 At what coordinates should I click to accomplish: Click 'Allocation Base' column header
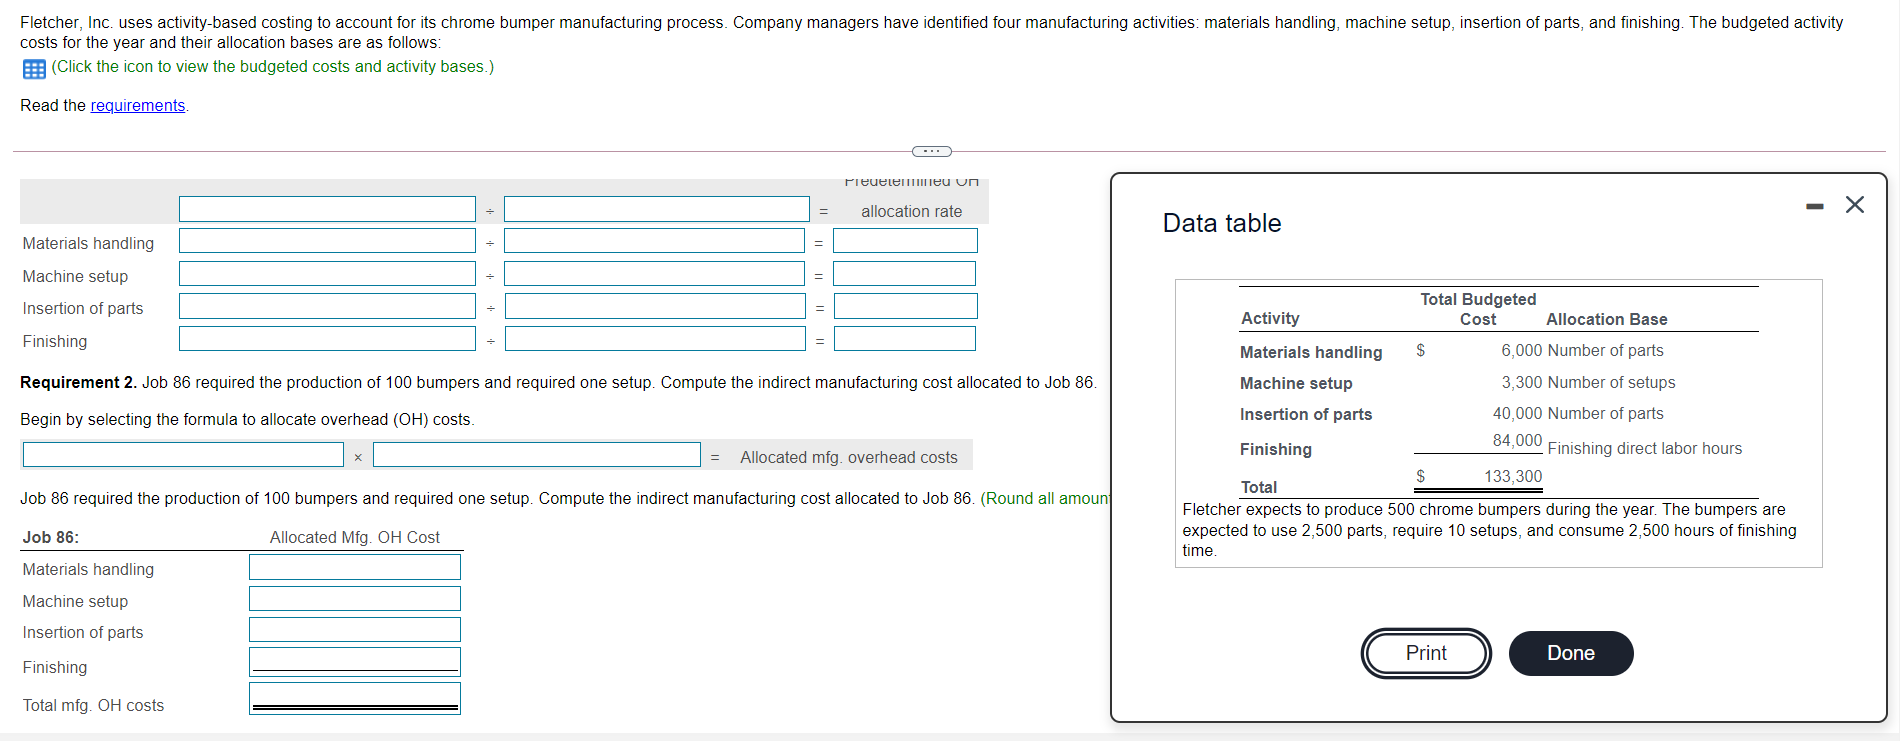click(1607, 319)
